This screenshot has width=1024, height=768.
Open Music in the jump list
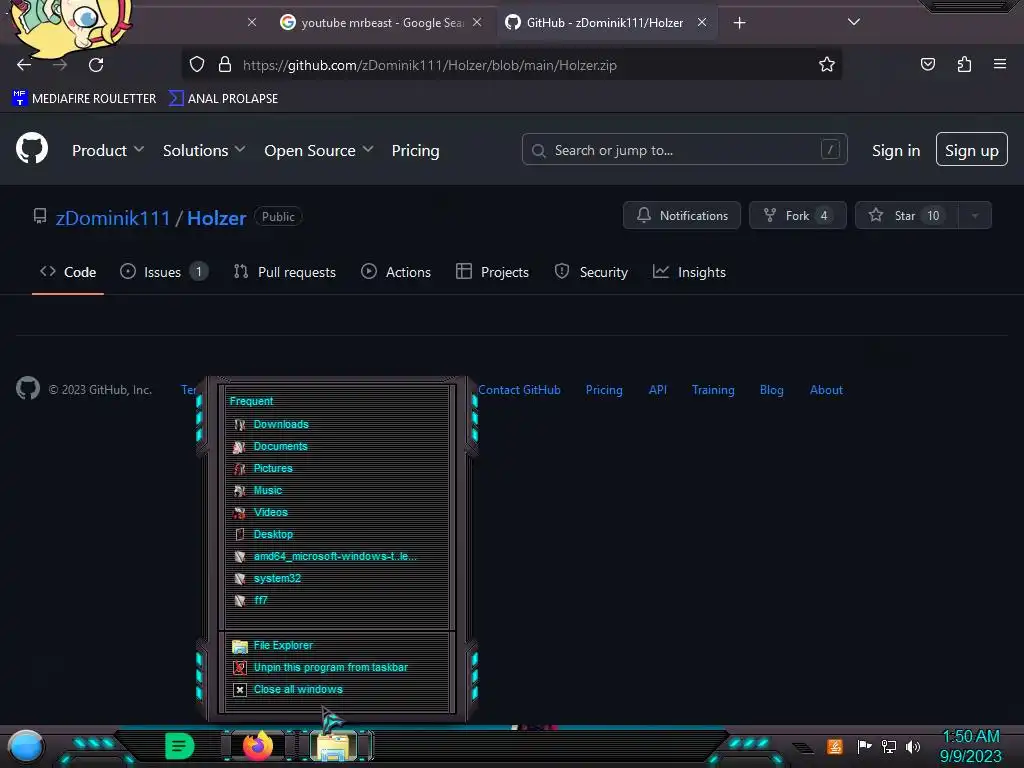(337, 490)
